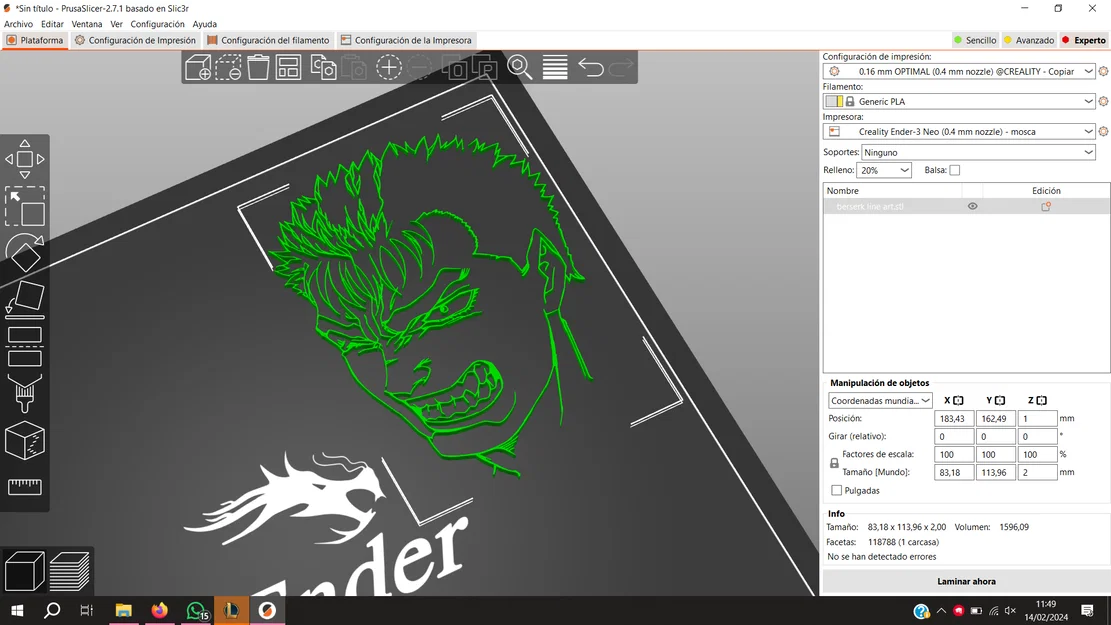Enable the Pulgadas checkbox
This screenshot has height=625, width=1111.
[836, 490]
